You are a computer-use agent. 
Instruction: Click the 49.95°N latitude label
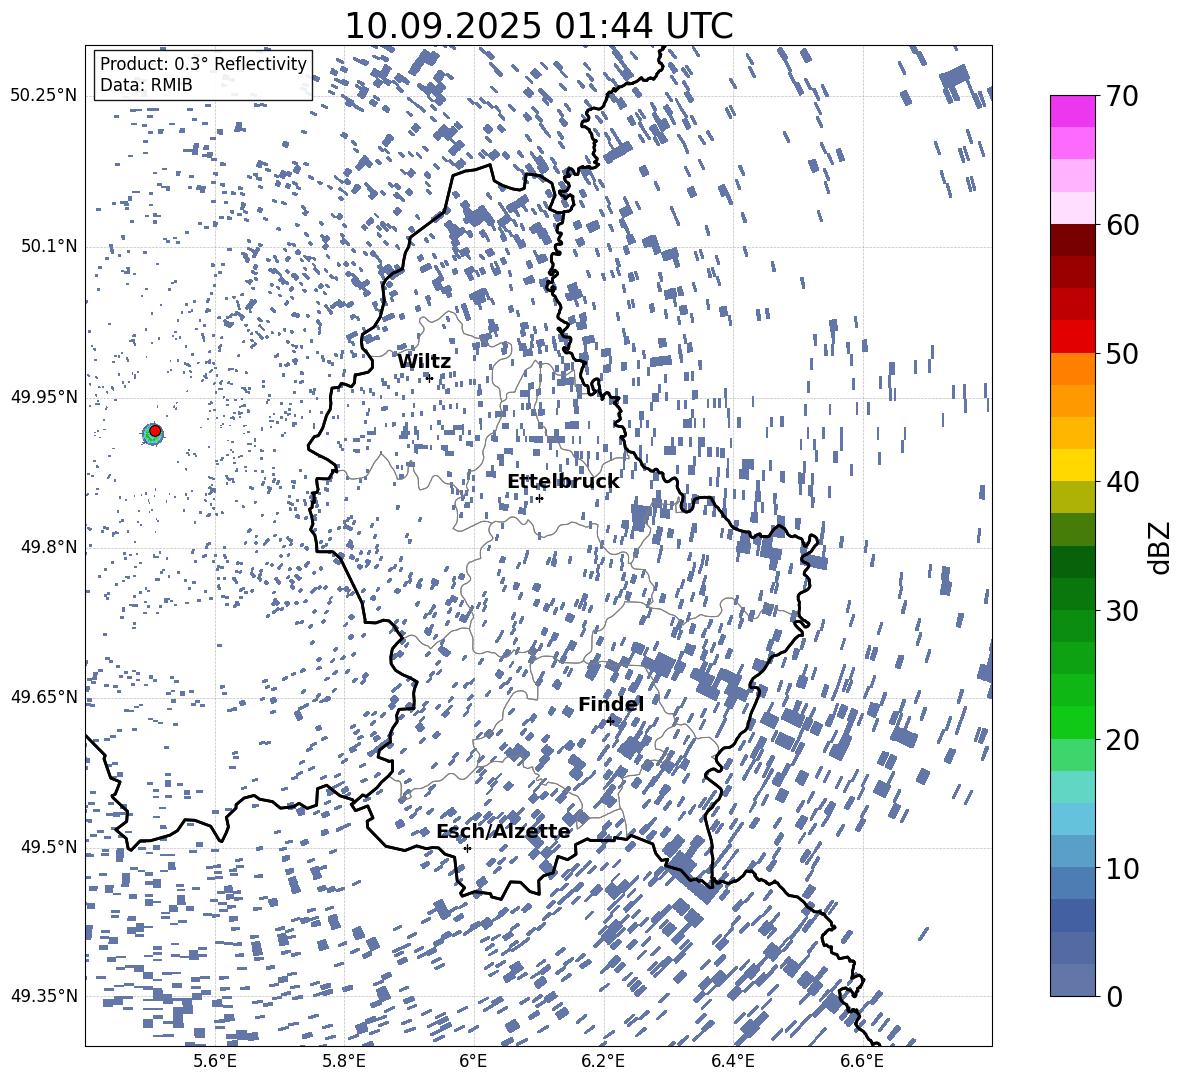[44, 396]
